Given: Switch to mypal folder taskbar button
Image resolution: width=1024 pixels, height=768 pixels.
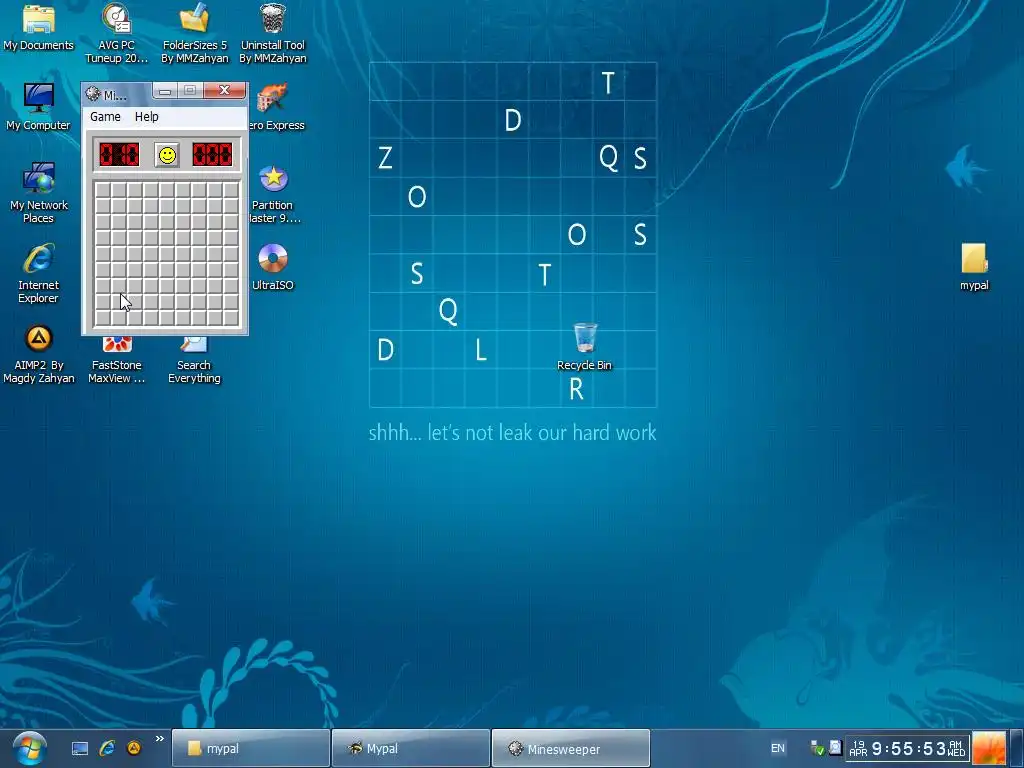Looking at the screenshot, I should (x=251, y=748).
